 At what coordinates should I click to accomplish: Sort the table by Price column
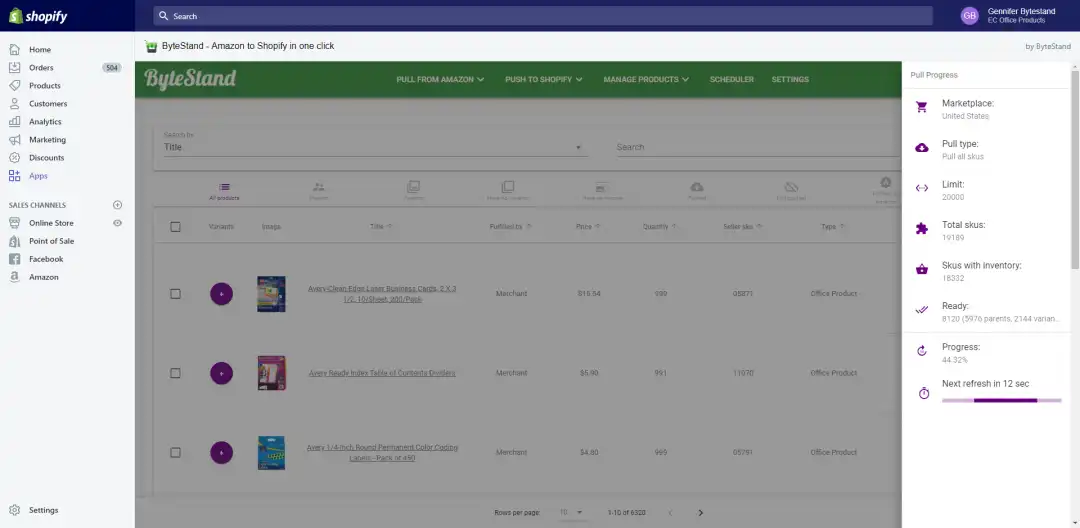pyautogui.click(x=588, y=226)
